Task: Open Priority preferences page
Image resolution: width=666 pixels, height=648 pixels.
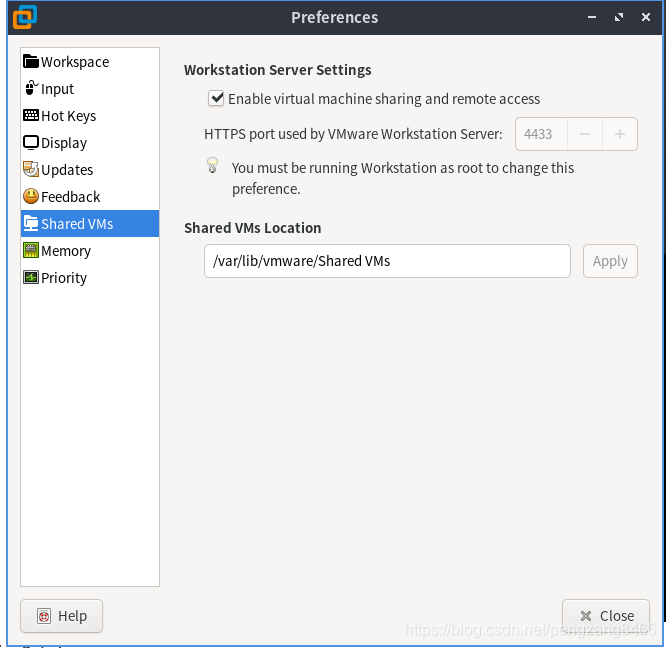Action: click(90, 278)
